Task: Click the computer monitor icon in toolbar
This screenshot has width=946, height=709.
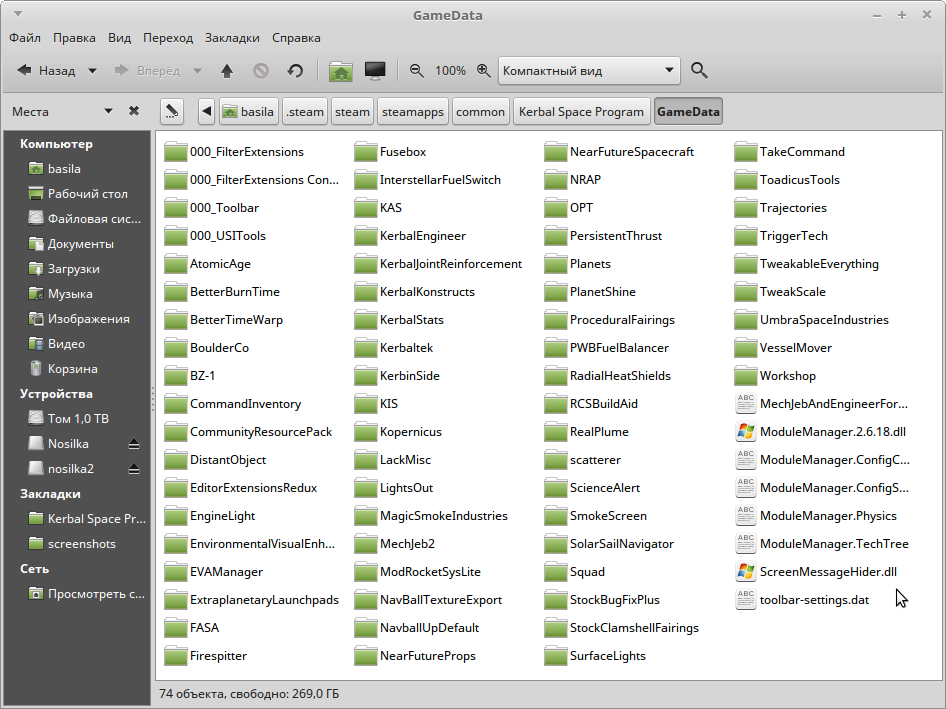Action: coord(375,71)
